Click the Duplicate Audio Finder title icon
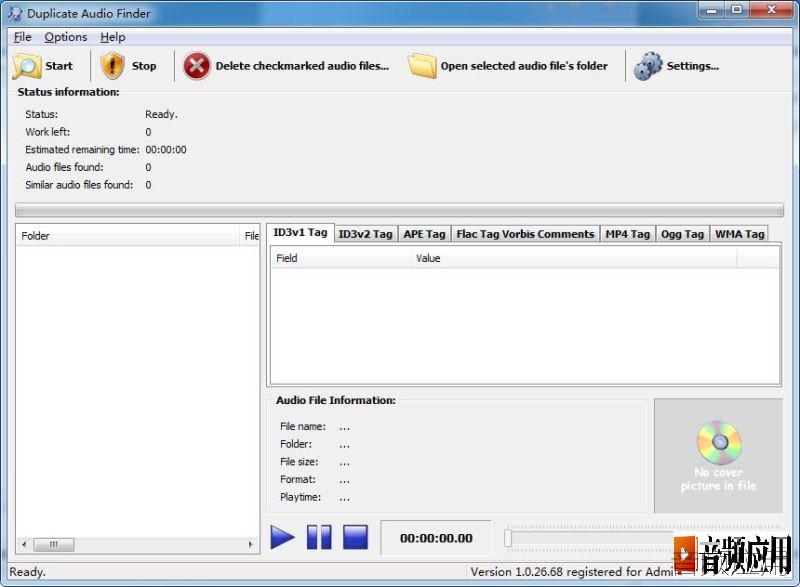800x587 pixels. pyautogui.click(x=15, y=13)
